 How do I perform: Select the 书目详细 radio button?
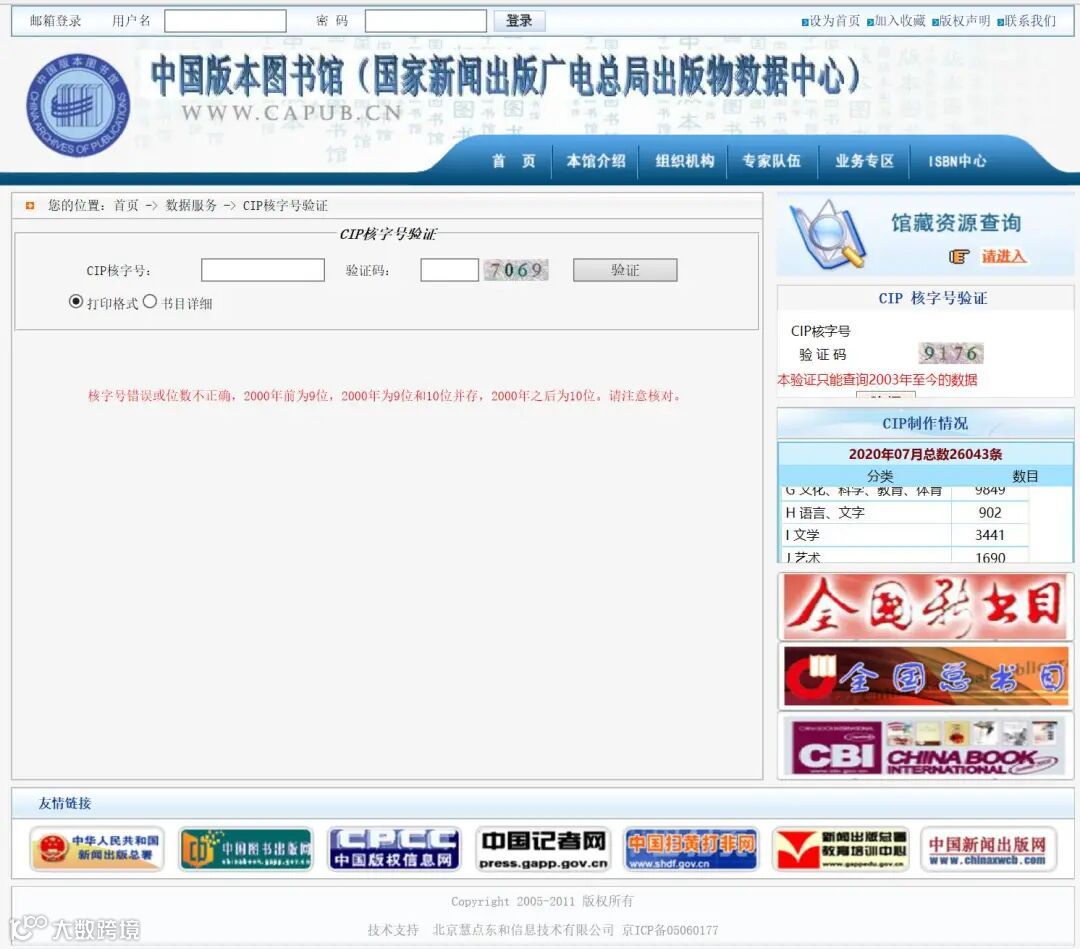point(150,302)
